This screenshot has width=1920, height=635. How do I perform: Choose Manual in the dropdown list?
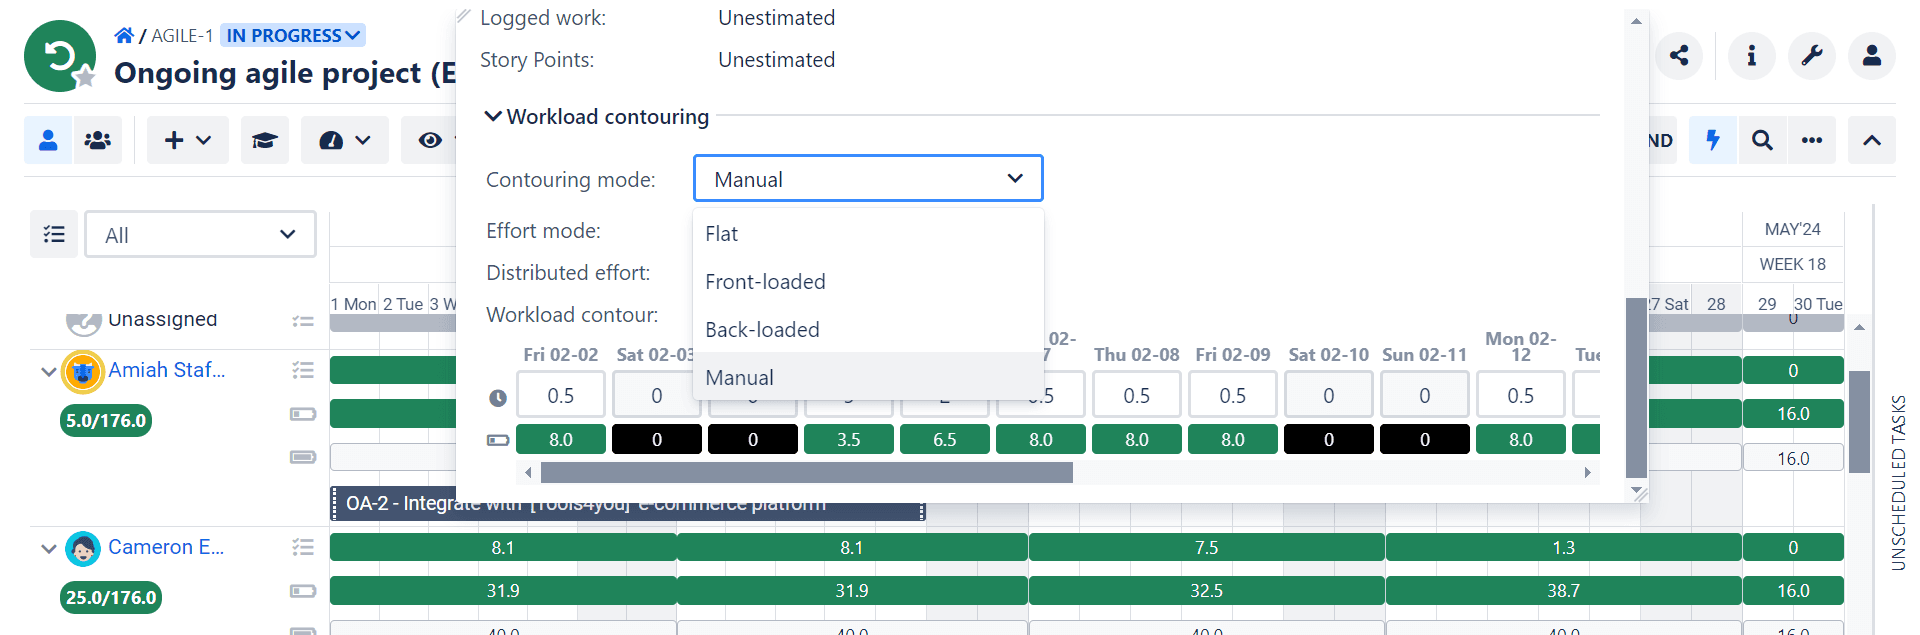(x=868, y=377)
